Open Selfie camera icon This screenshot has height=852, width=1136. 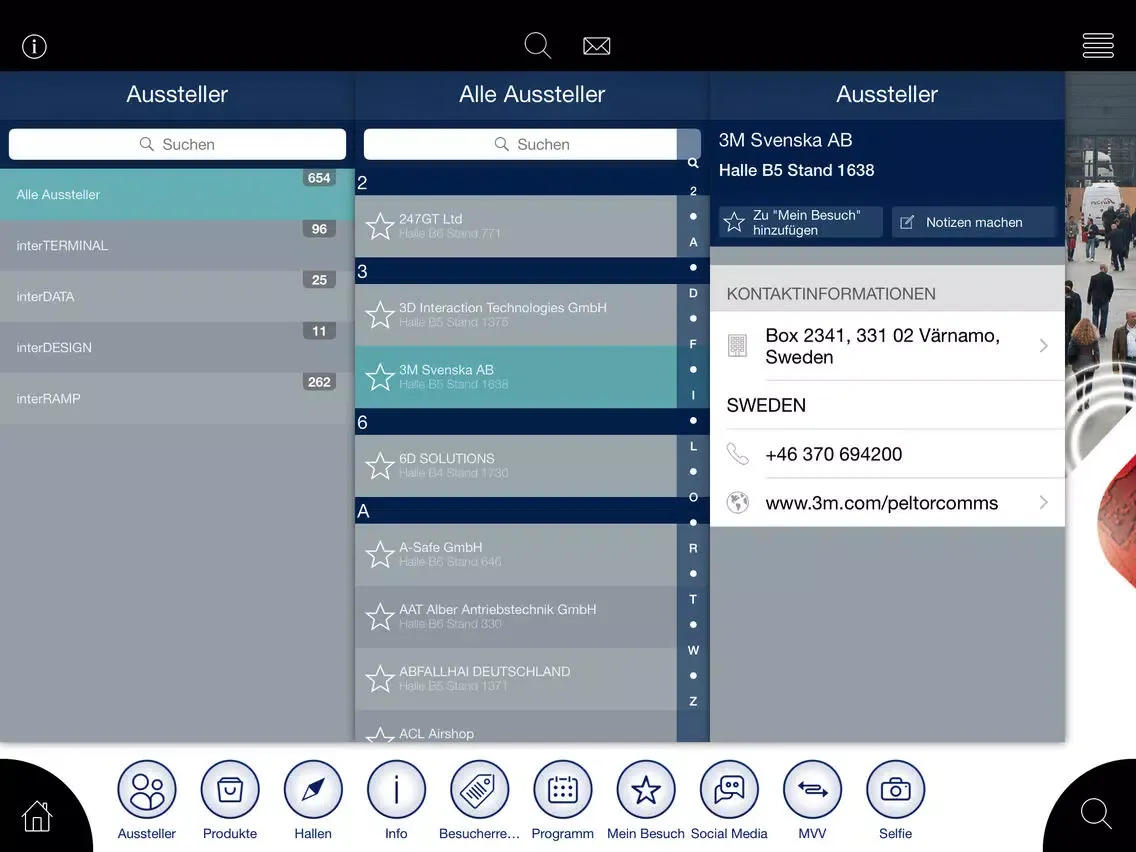click(x=895, y=790)
